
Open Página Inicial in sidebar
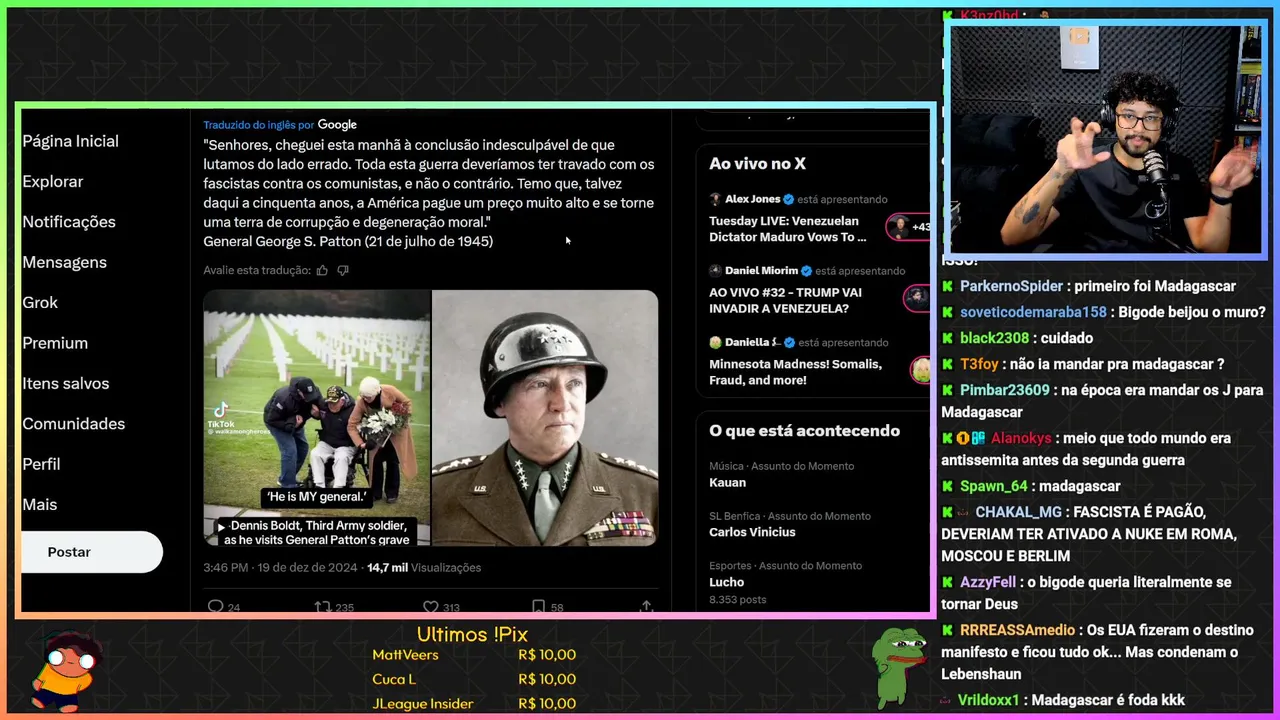[x=70, y=141]
